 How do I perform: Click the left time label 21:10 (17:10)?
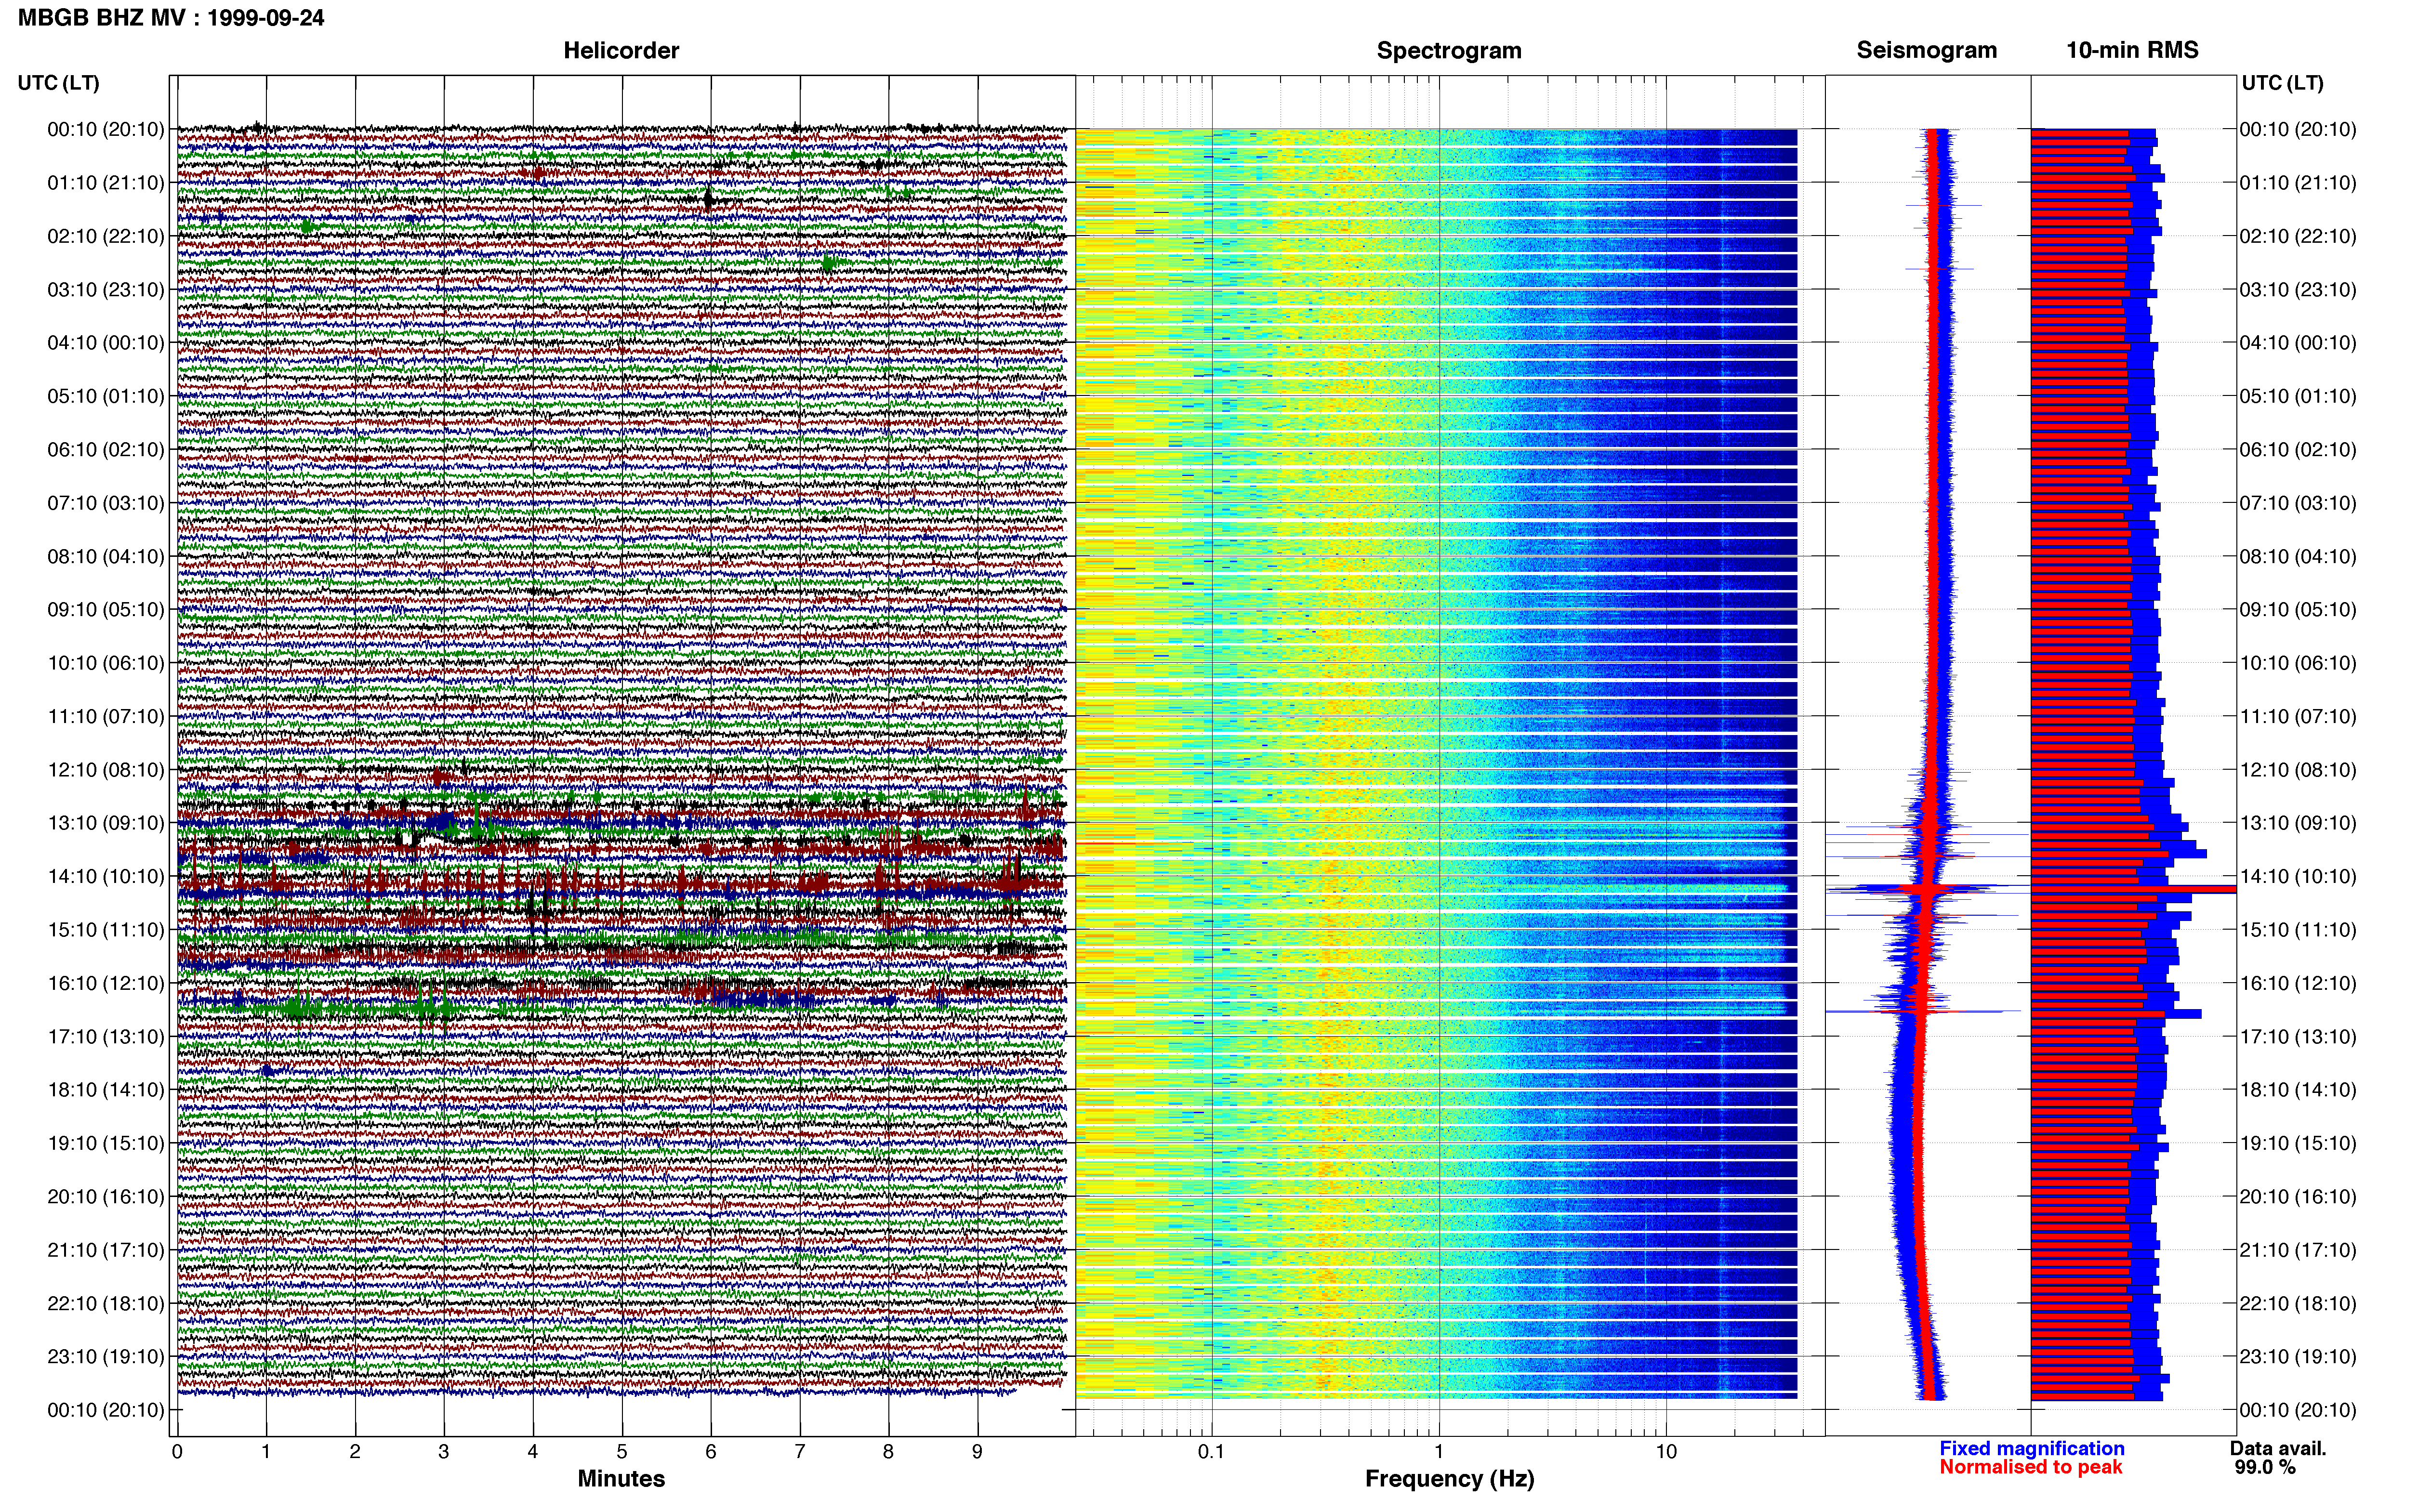106,1250
